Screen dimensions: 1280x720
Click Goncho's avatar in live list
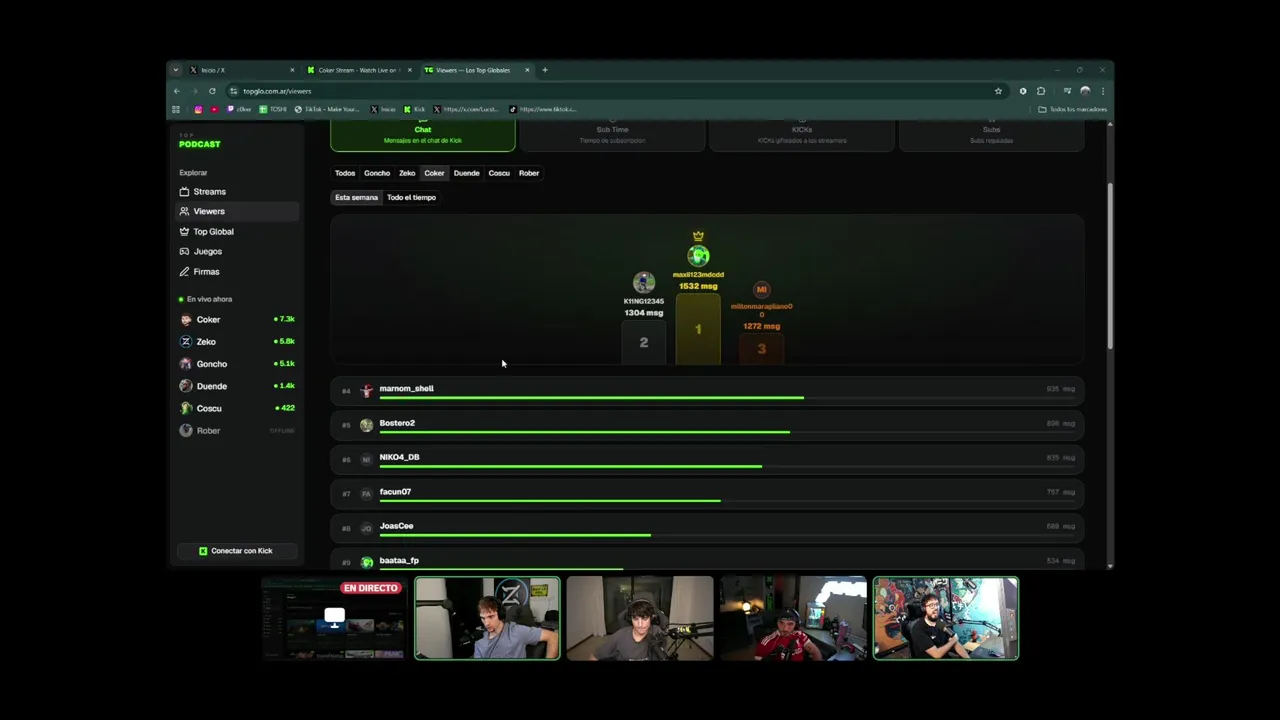pos(186,364)
